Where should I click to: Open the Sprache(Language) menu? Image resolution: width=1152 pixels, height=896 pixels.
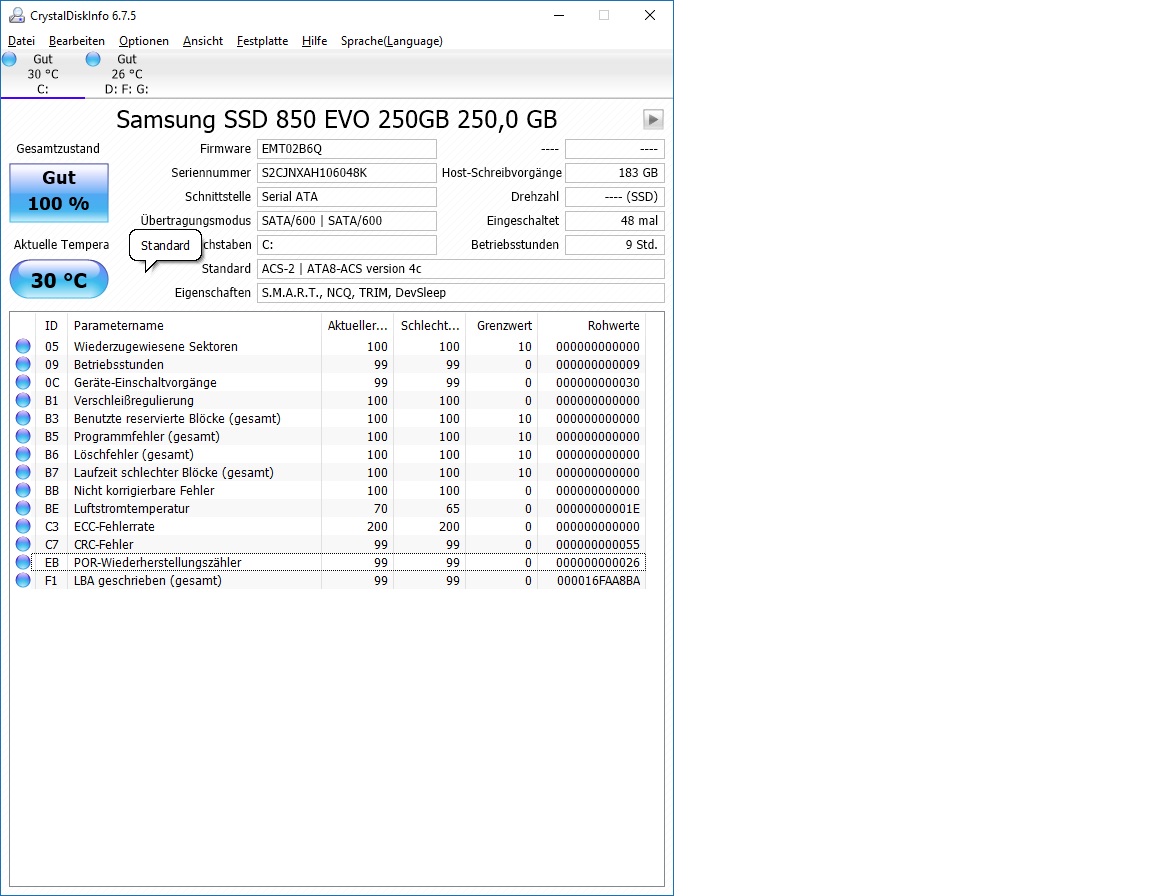pos(392,41)
